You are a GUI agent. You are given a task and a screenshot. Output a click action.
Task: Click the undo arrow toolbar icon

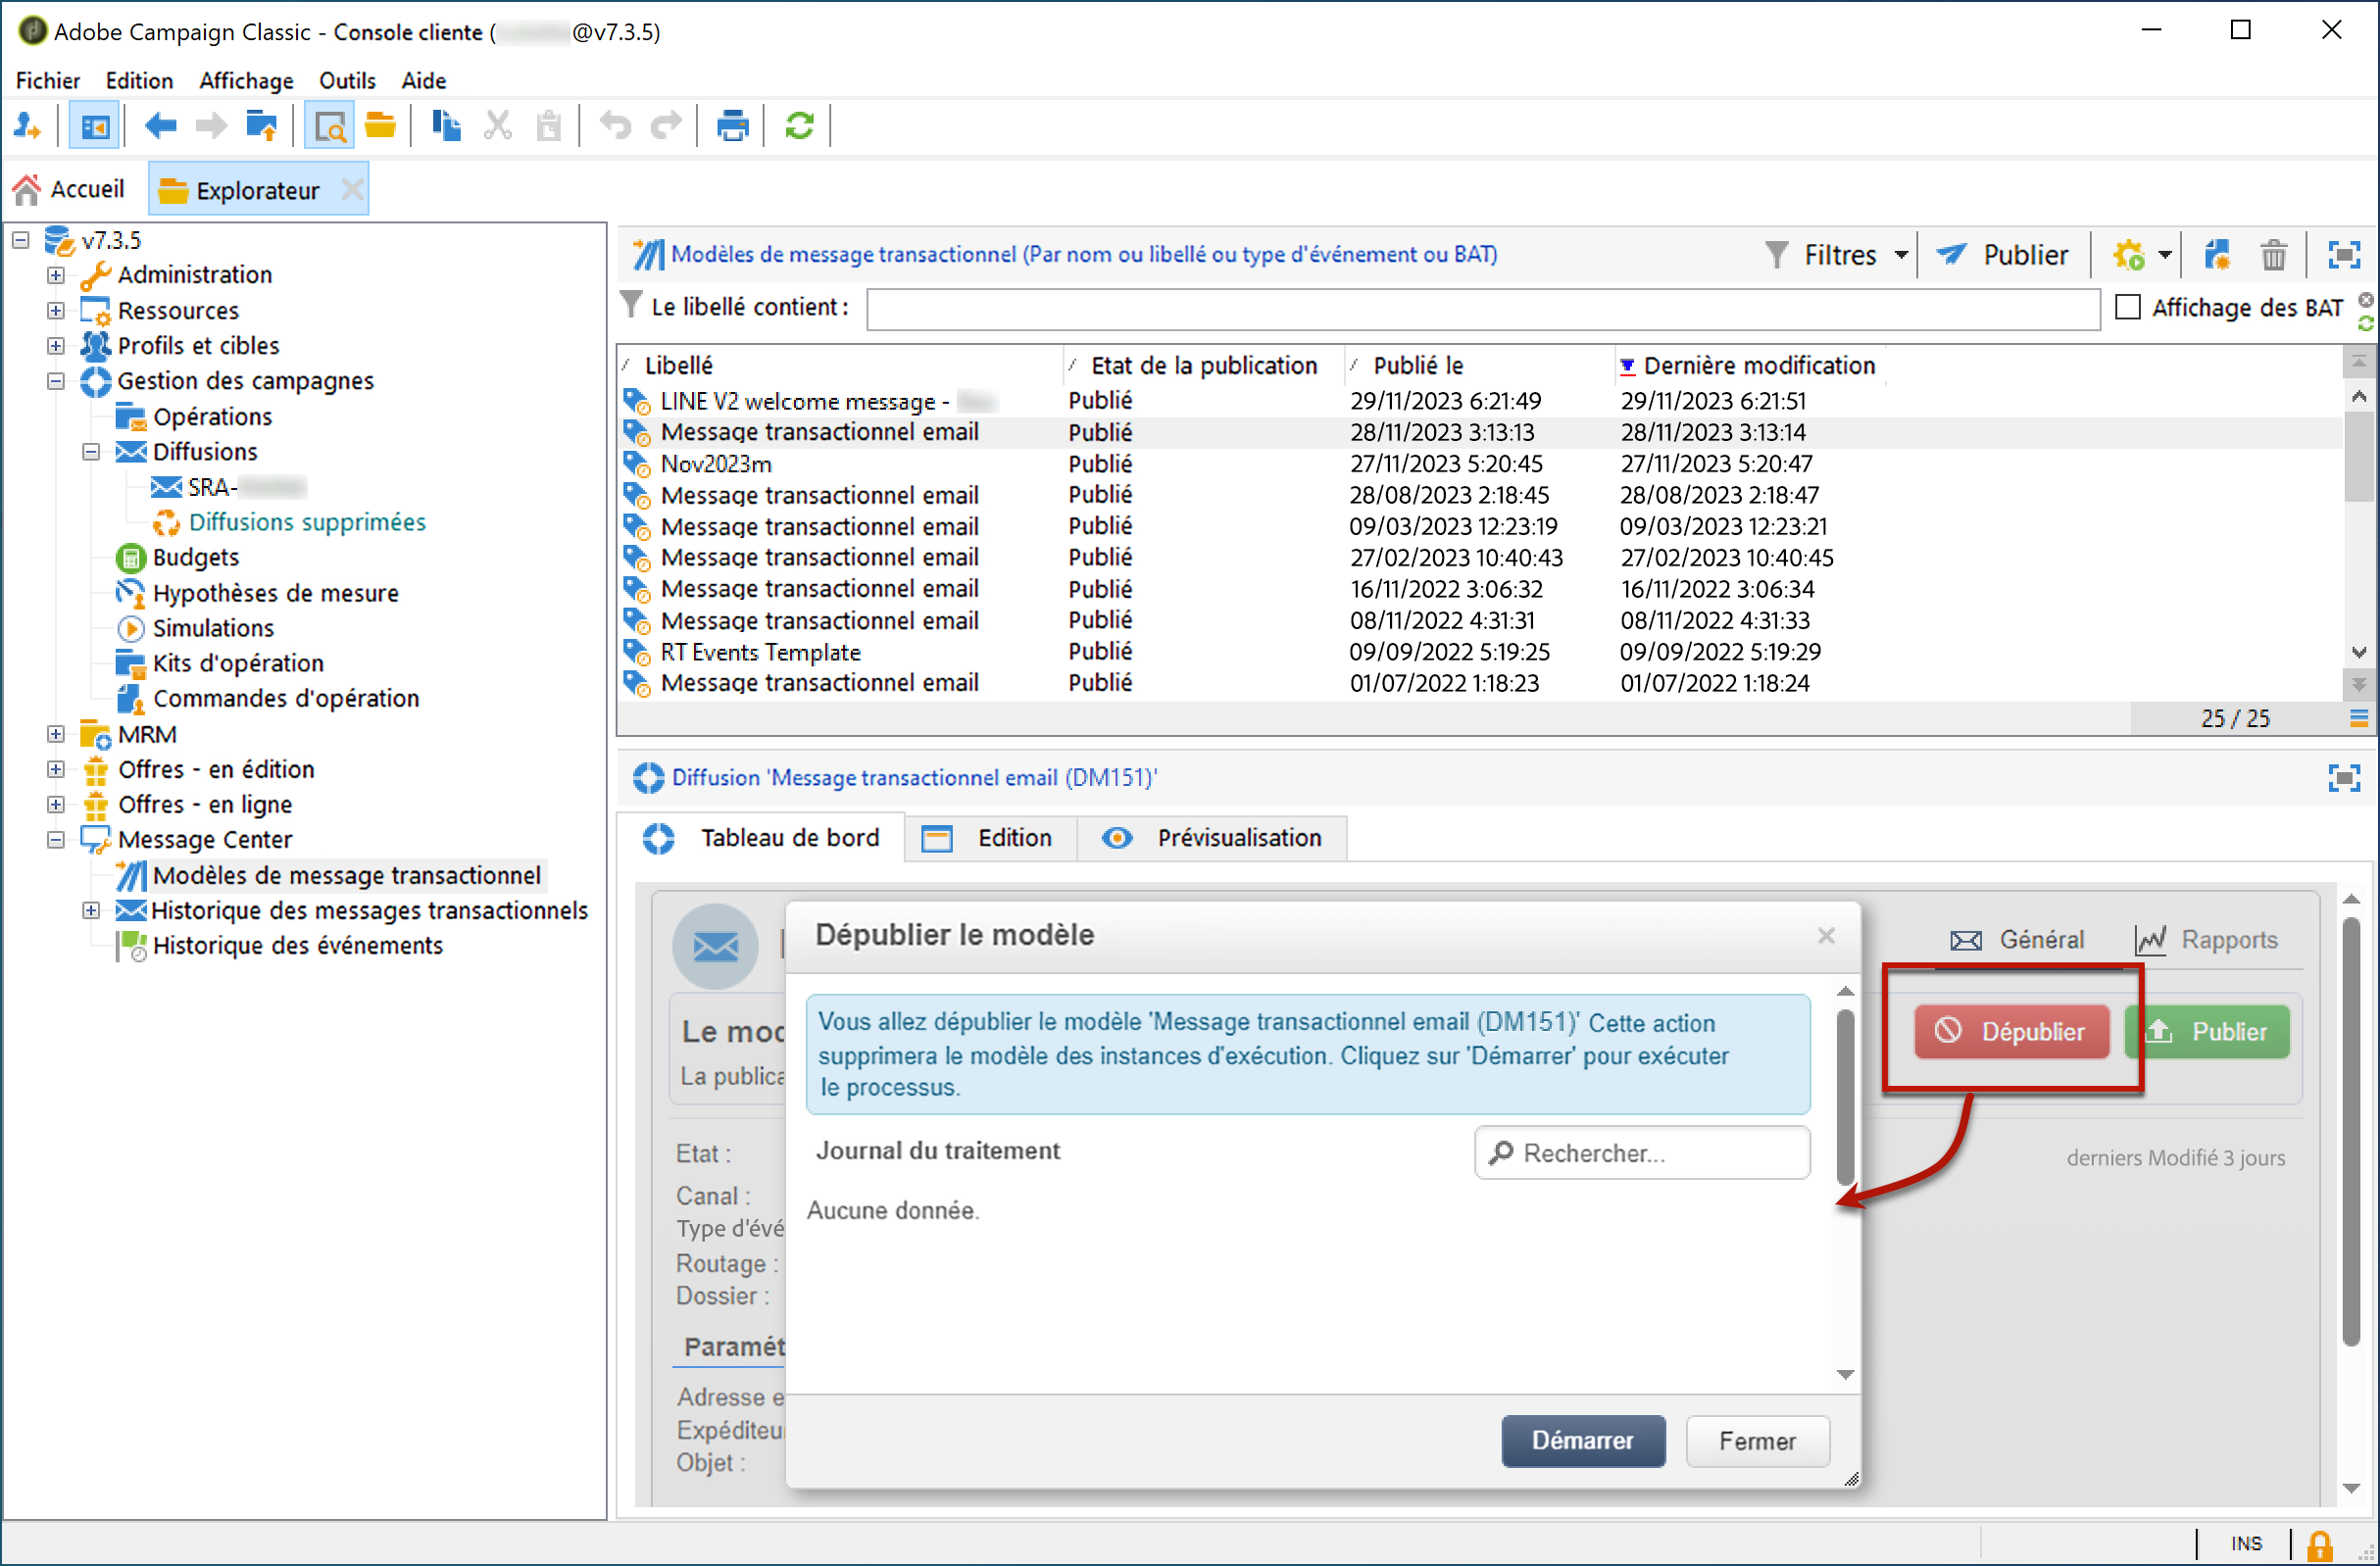615,126
